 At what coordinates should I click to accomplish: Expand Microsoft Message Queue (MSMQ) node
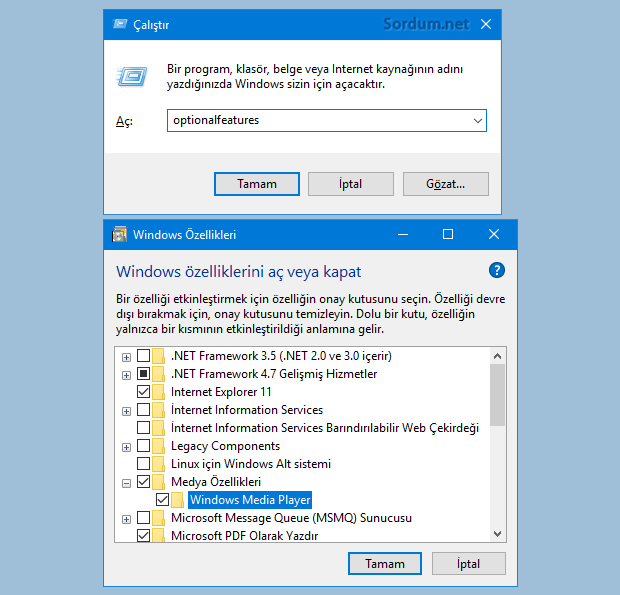coord(126,519)
